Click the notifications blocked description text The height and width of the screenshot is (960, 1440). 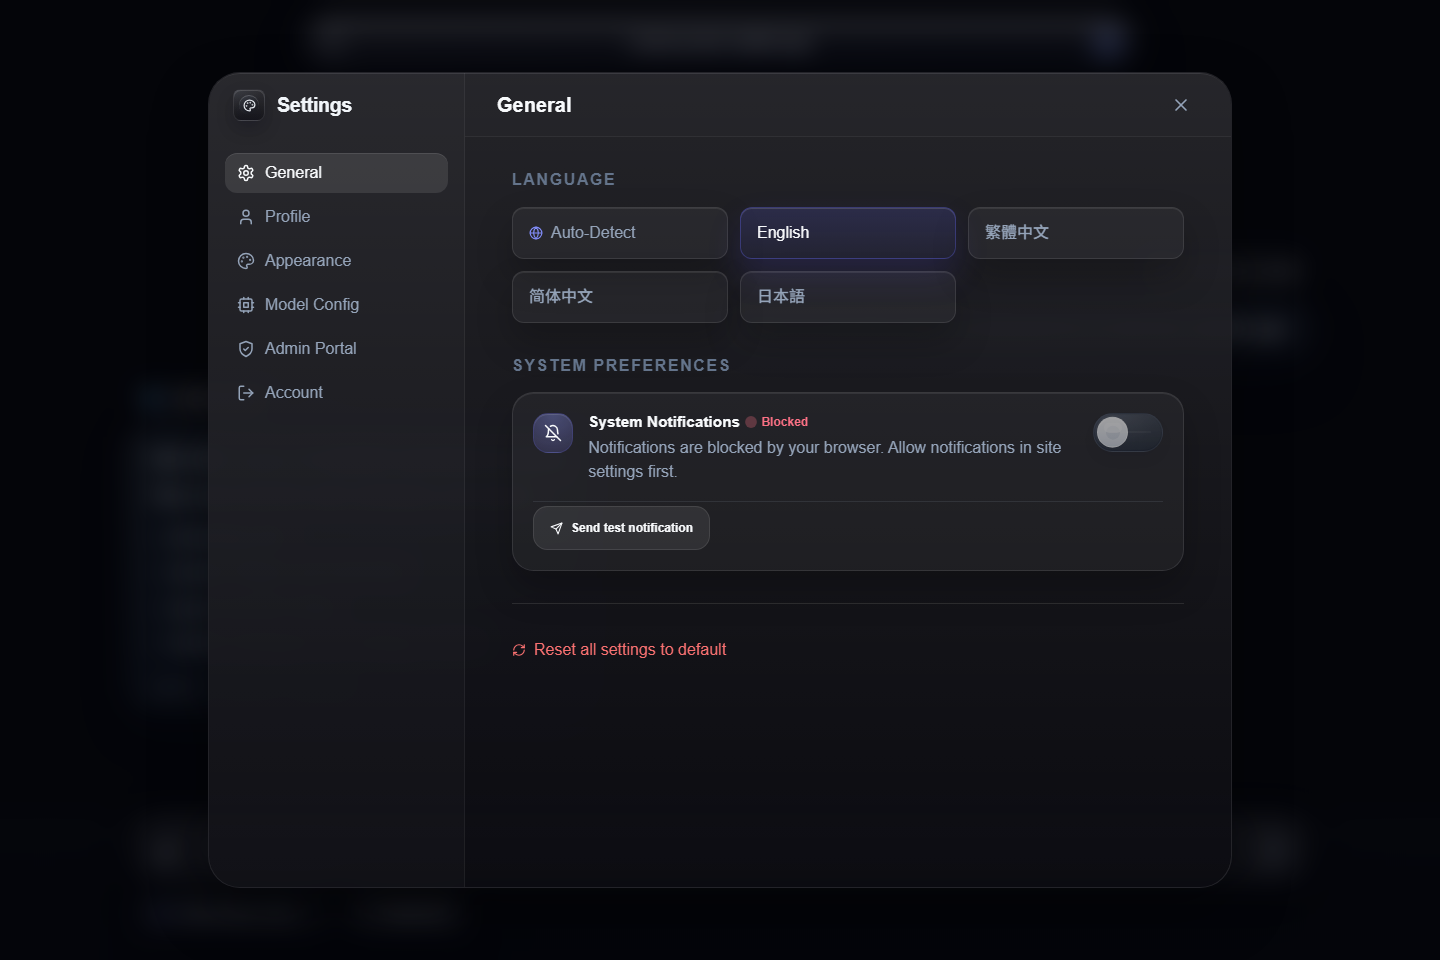(825, 460)
